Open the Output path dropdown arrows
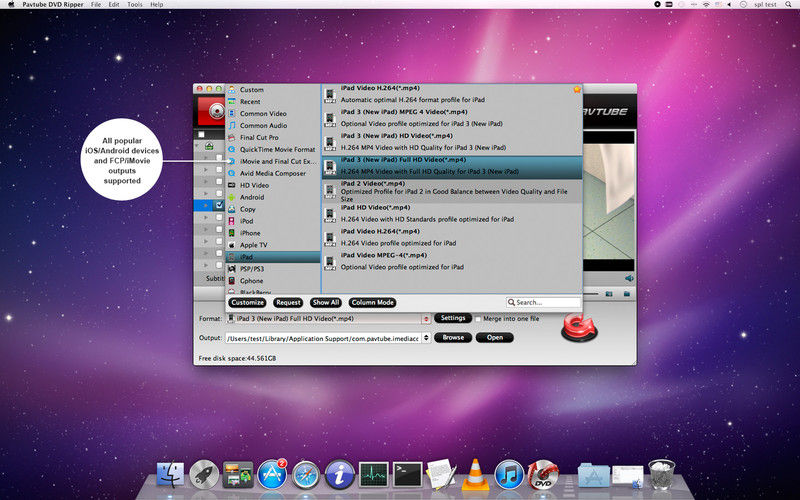This screenshot has width=800, height=500. 426,338
